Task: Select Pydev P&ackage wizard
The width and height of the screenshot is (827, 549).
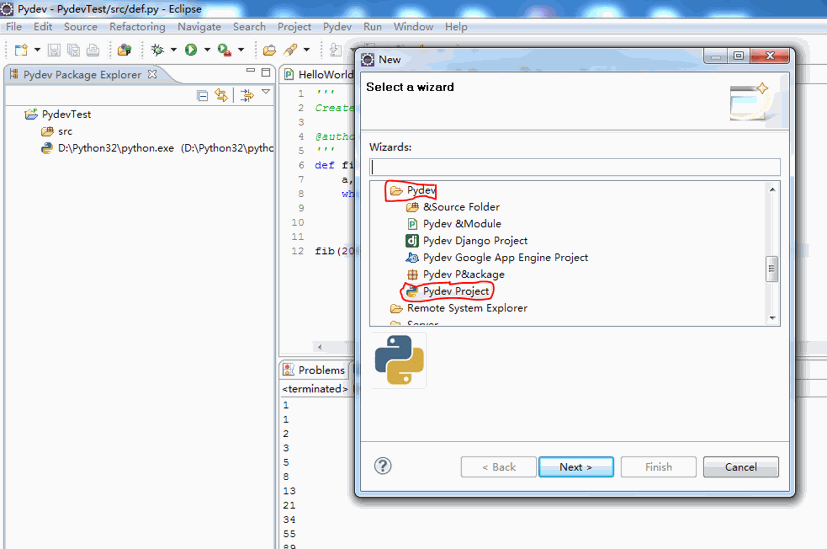Action: [x=455, y=275]
